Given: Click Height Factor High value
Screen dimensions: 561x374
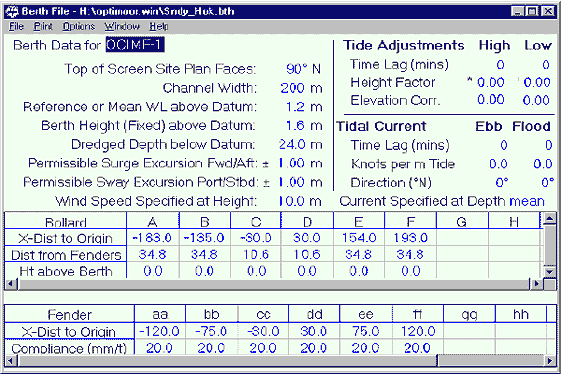Looking at the screenshot, I should tap(491, 83).
